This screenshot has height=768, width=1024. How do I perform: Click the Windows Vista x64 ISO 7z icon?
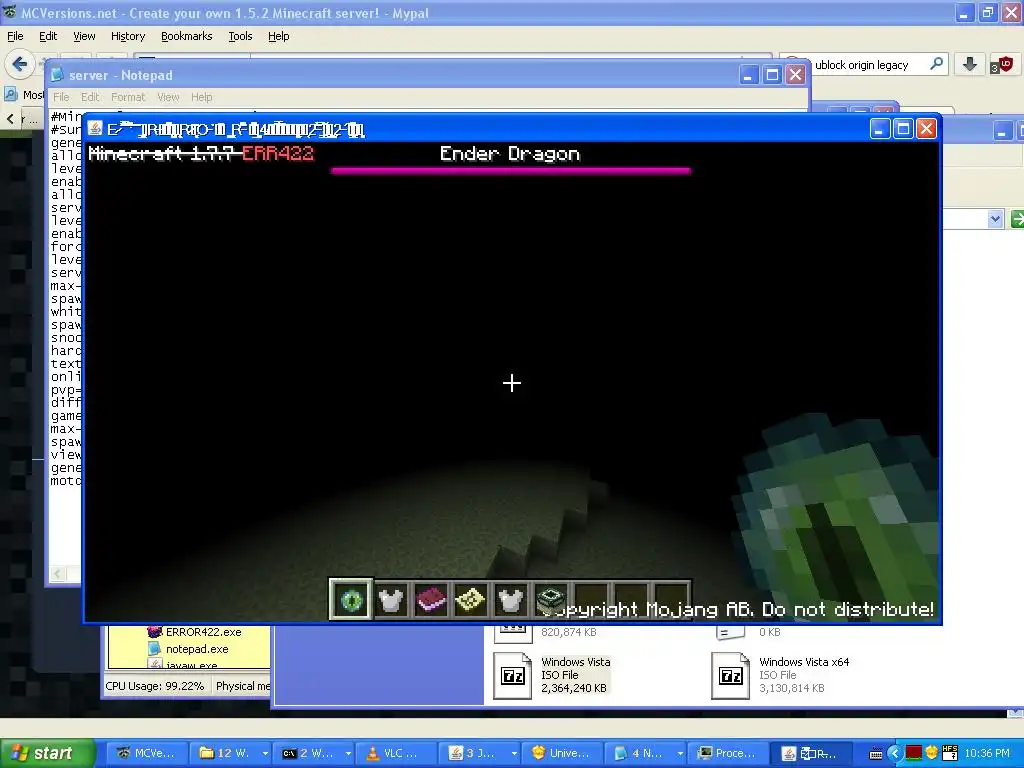pos(730,676)
